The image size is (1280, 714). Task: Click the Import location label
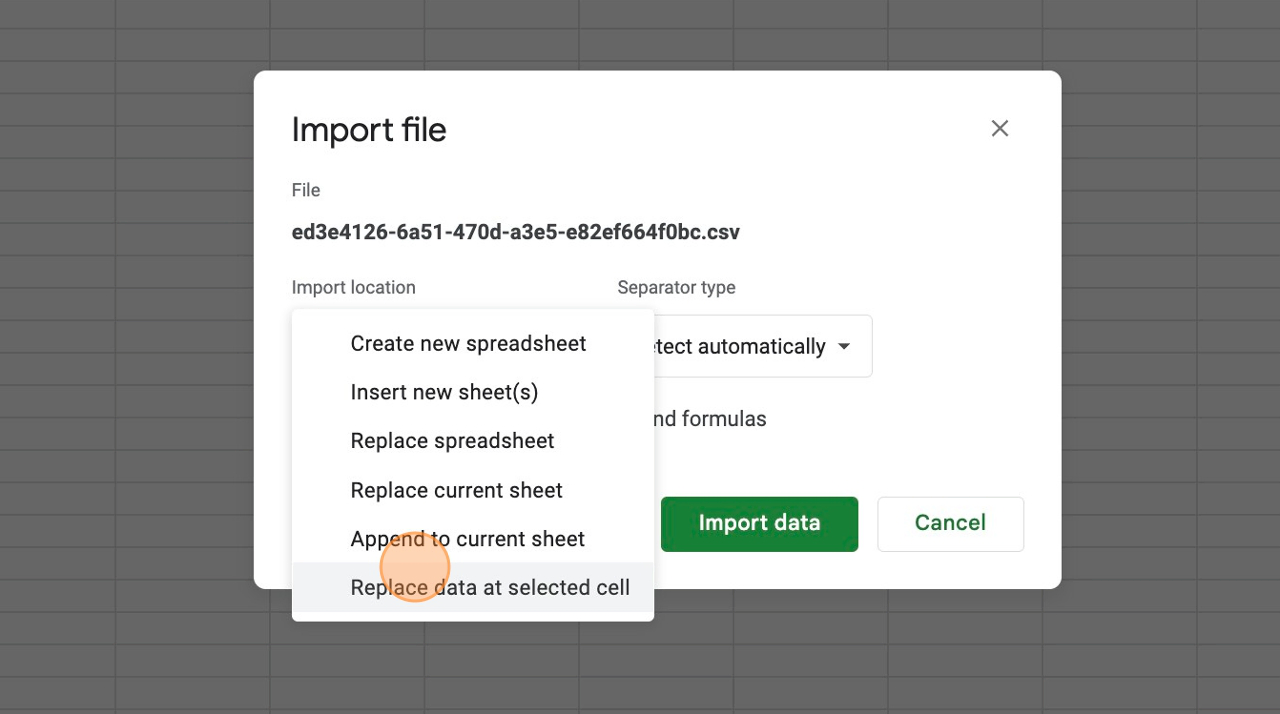(353, 288)
